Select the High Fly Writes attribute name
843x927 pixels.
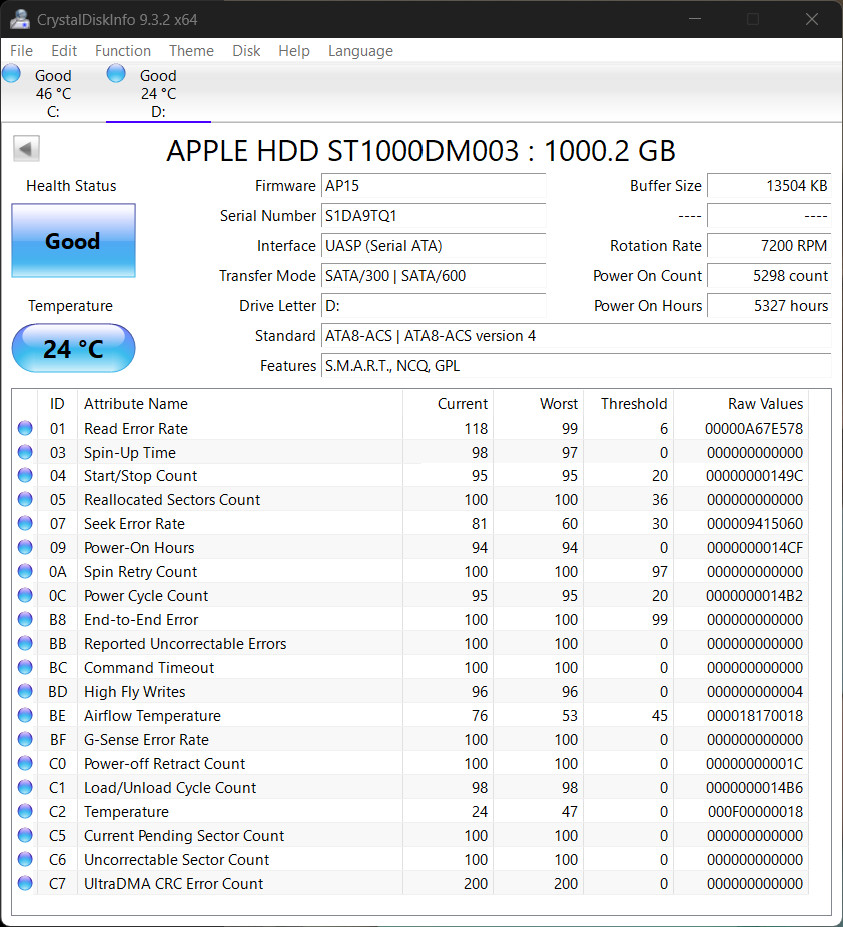tap(134, 692)
